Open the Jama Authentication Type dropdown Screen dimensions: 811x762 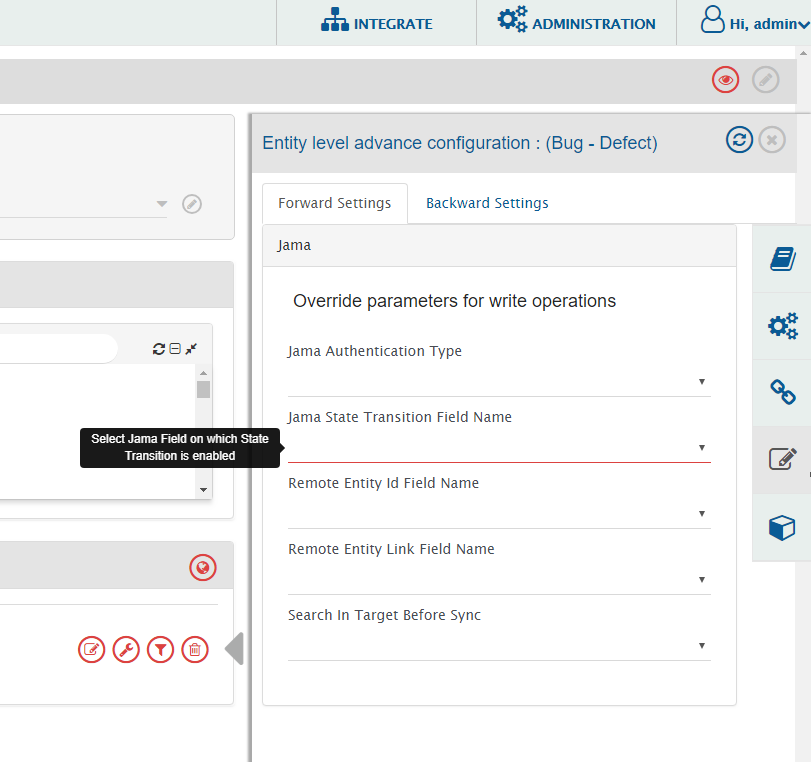[x=499, y=381]
